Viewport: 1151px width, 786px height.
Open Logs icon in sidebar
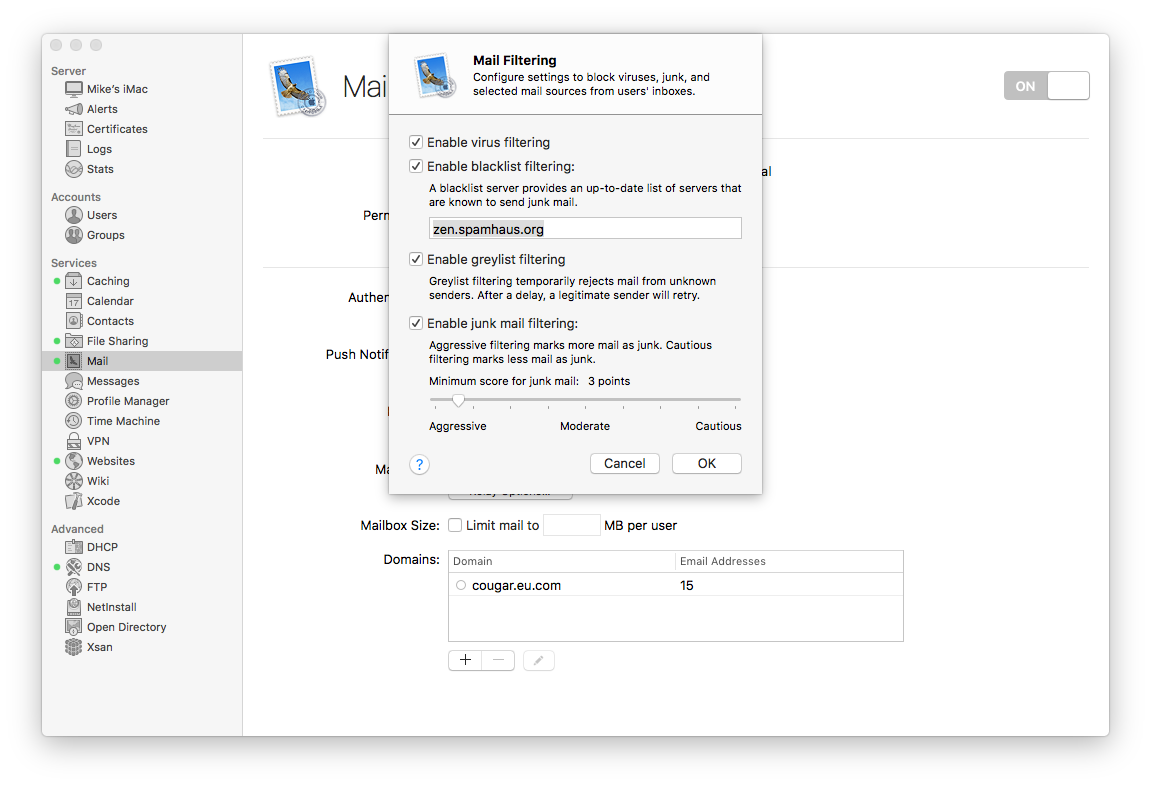(x=73, y=148)
